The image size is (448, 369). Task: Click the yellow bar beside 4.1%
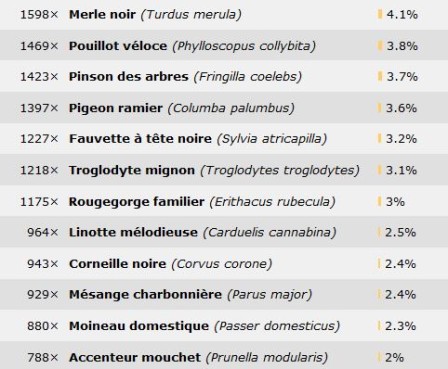tap(380, 14)
